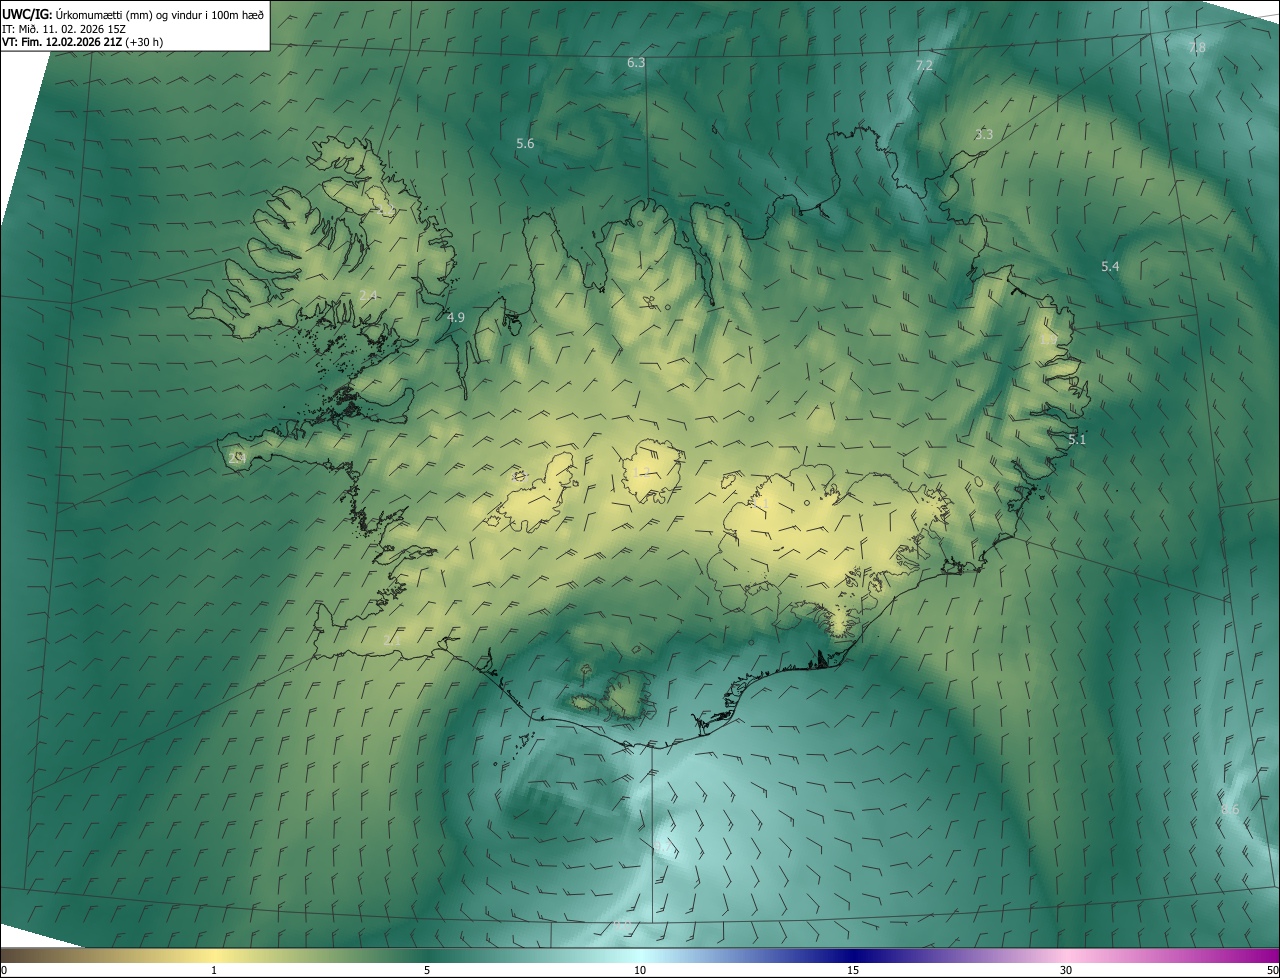Click the map value label "6.3"
This screenshot has height=978, width=1280.
pyautogui.click(x=636, y=63)
